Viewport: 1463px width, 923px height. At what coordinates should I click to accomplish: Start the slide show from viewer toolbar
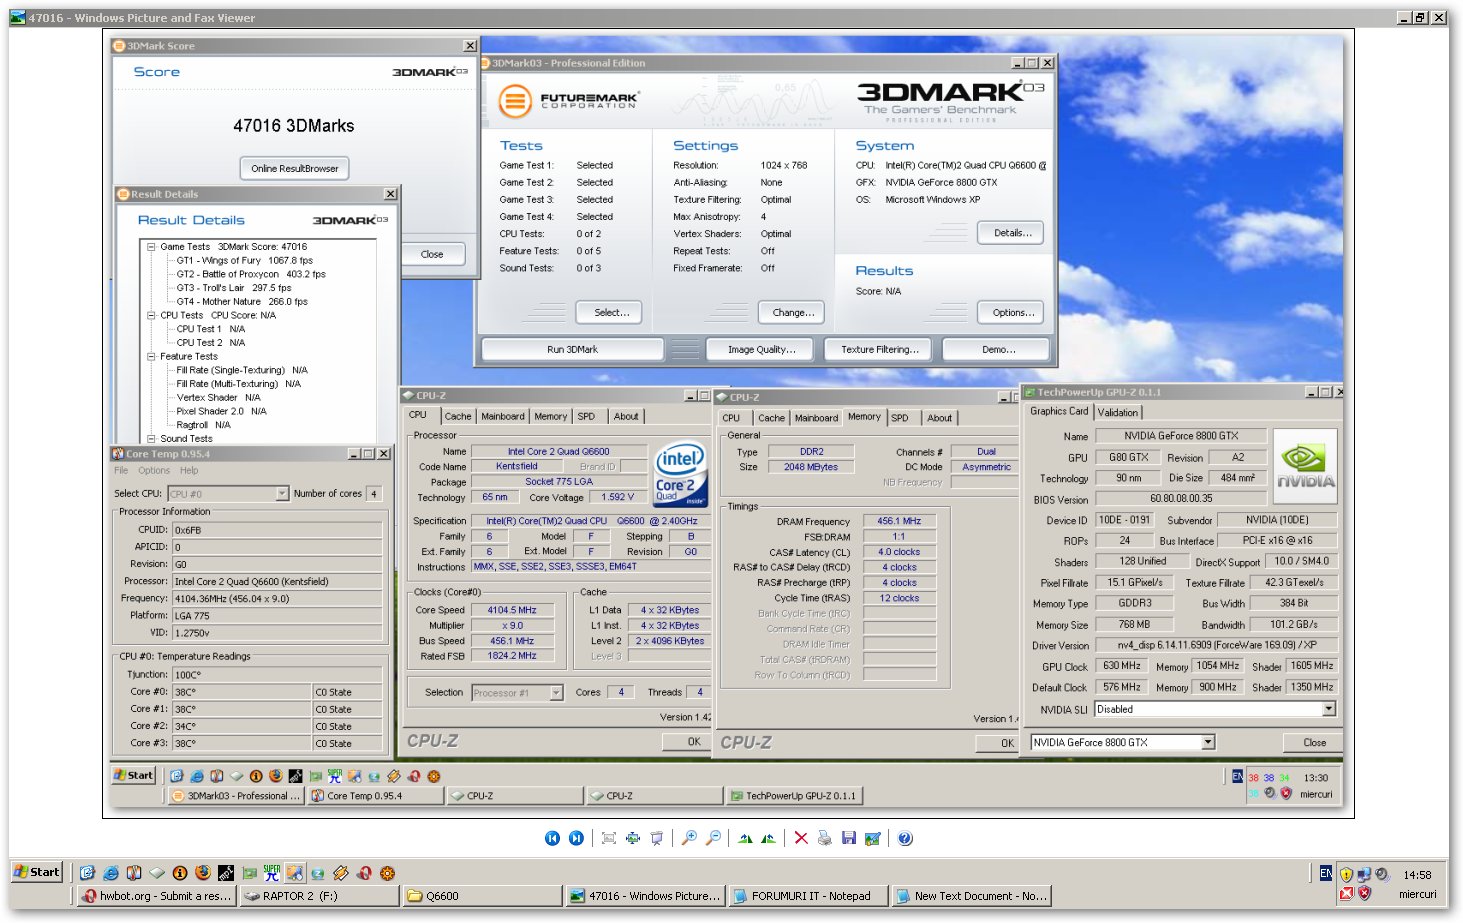pos(657,838)
